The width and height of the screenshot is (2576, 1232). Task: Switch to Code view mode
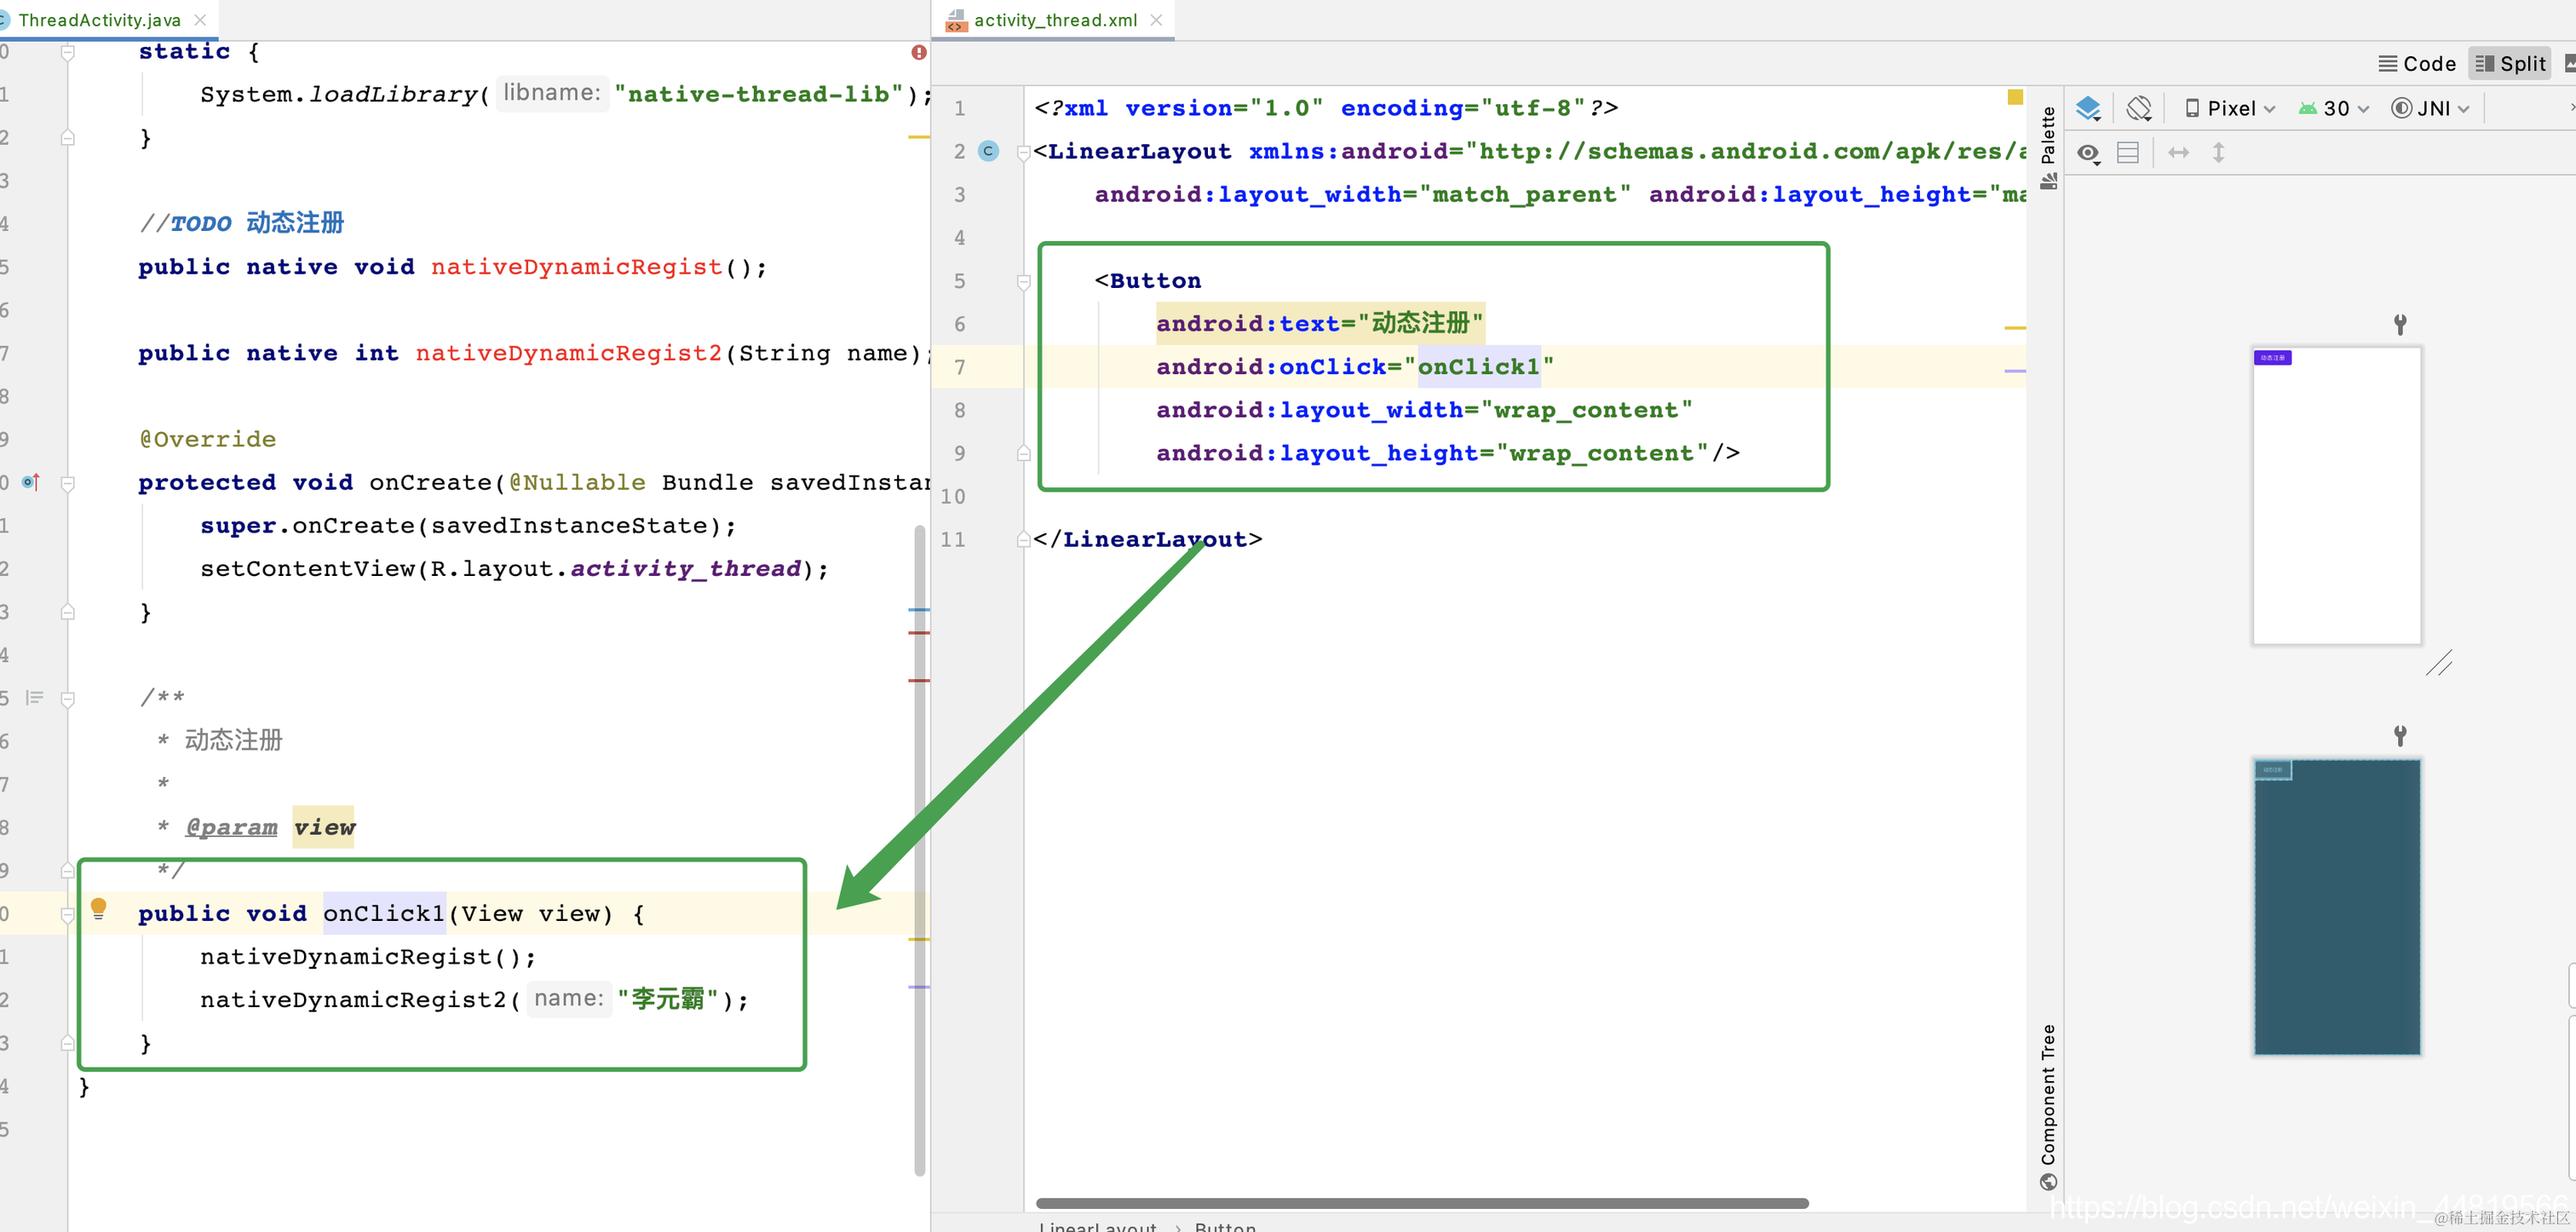tap(2417, 64)
